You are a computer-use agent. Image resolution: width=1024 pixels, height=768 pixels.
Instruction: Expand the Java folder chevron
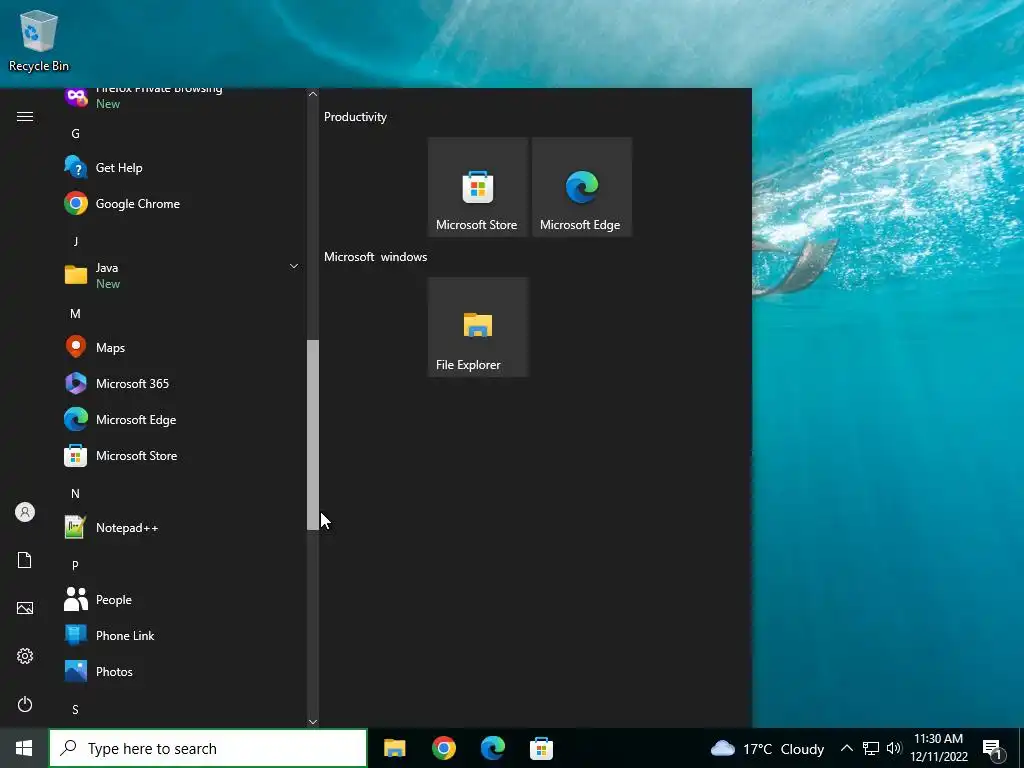294,266
